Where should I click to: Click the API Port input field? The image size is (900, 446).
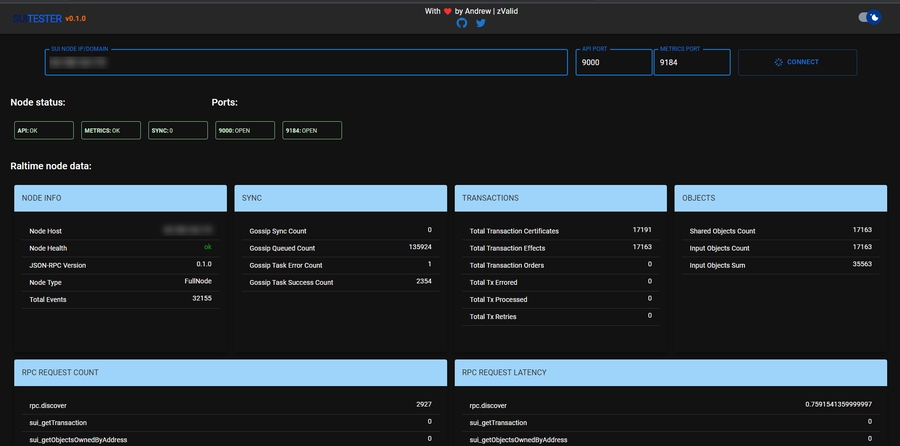point(613,62)
